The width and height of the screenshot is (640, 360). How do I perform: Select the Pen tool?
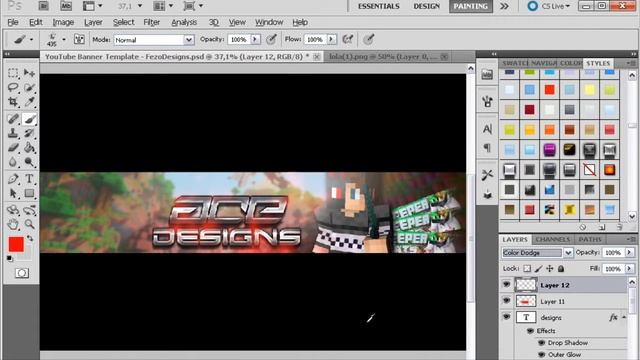pos(13,179)
